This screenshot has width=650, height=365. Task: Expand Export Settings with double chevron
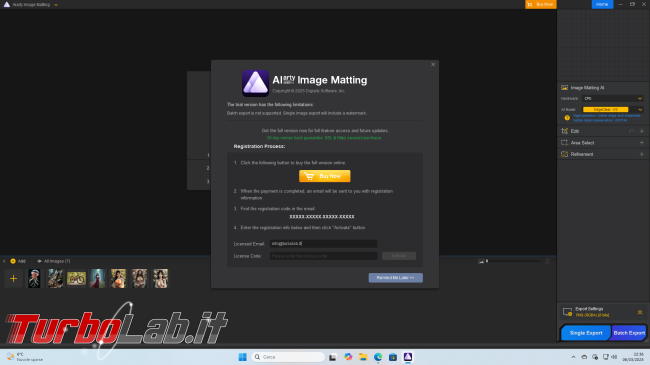(x=640, y=312)
